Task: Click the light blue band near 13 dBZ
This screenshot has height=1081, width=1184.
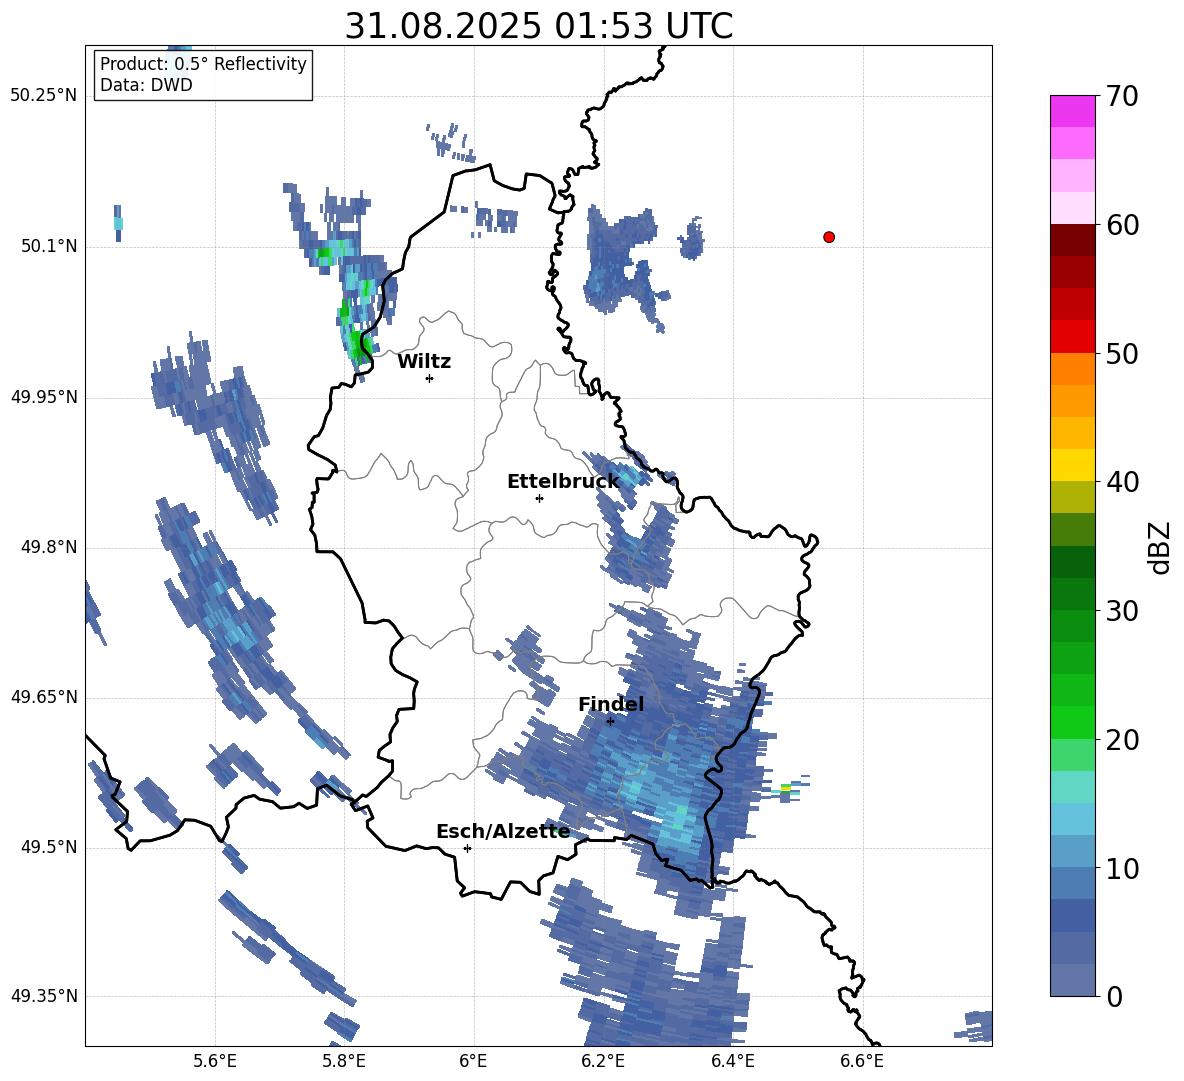Action: [x=1072, y=819]
